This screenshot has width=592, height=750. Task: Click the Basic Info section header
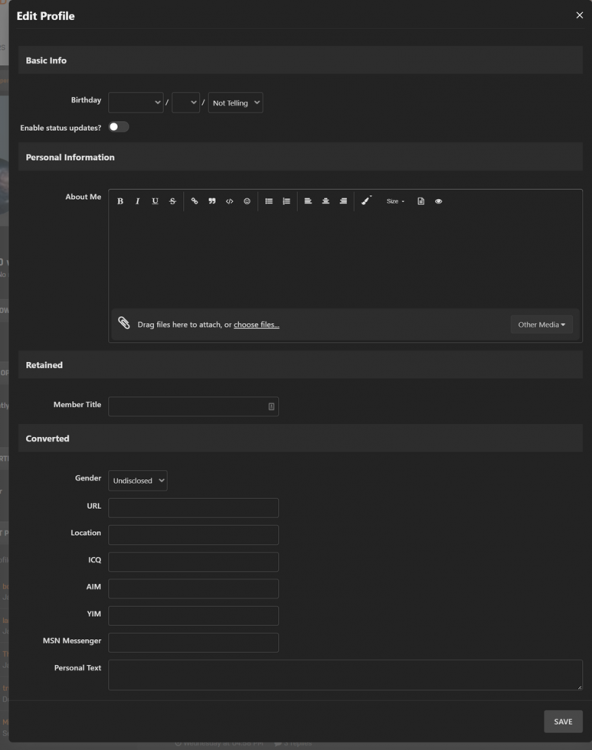[300, 60]
